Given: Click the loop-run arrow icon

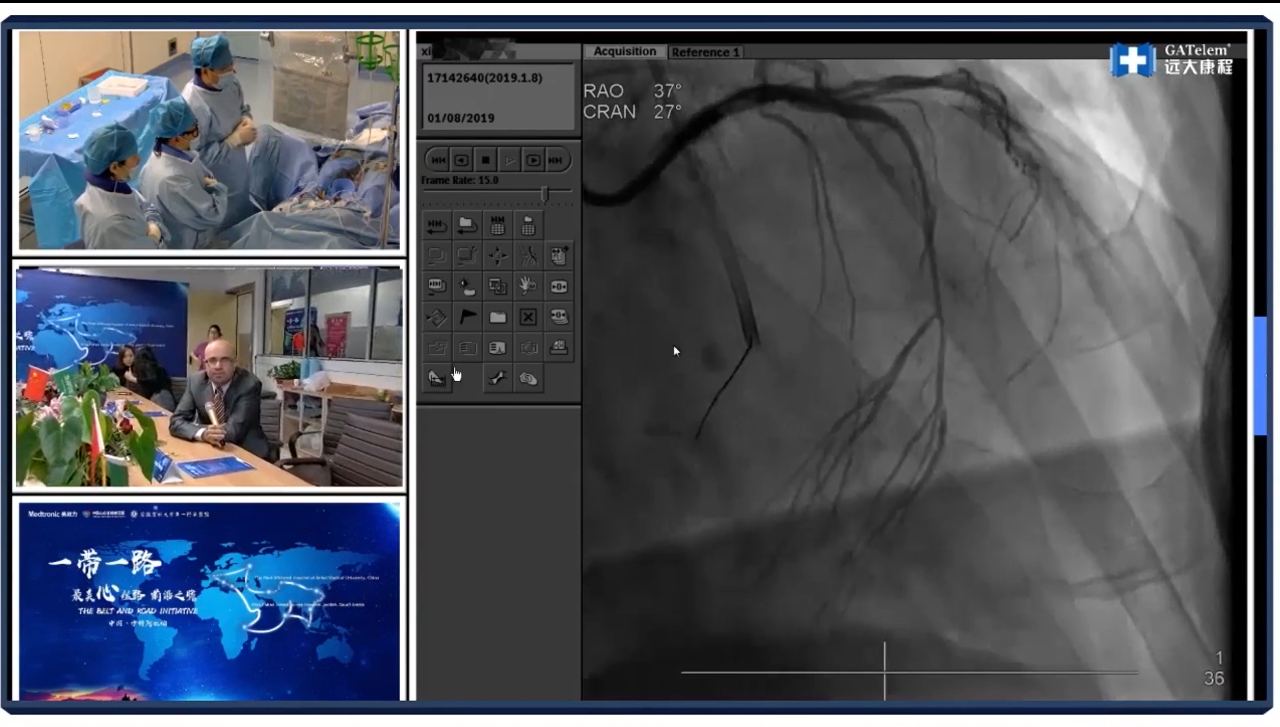Looking at the screenshot, I should 437,225.
